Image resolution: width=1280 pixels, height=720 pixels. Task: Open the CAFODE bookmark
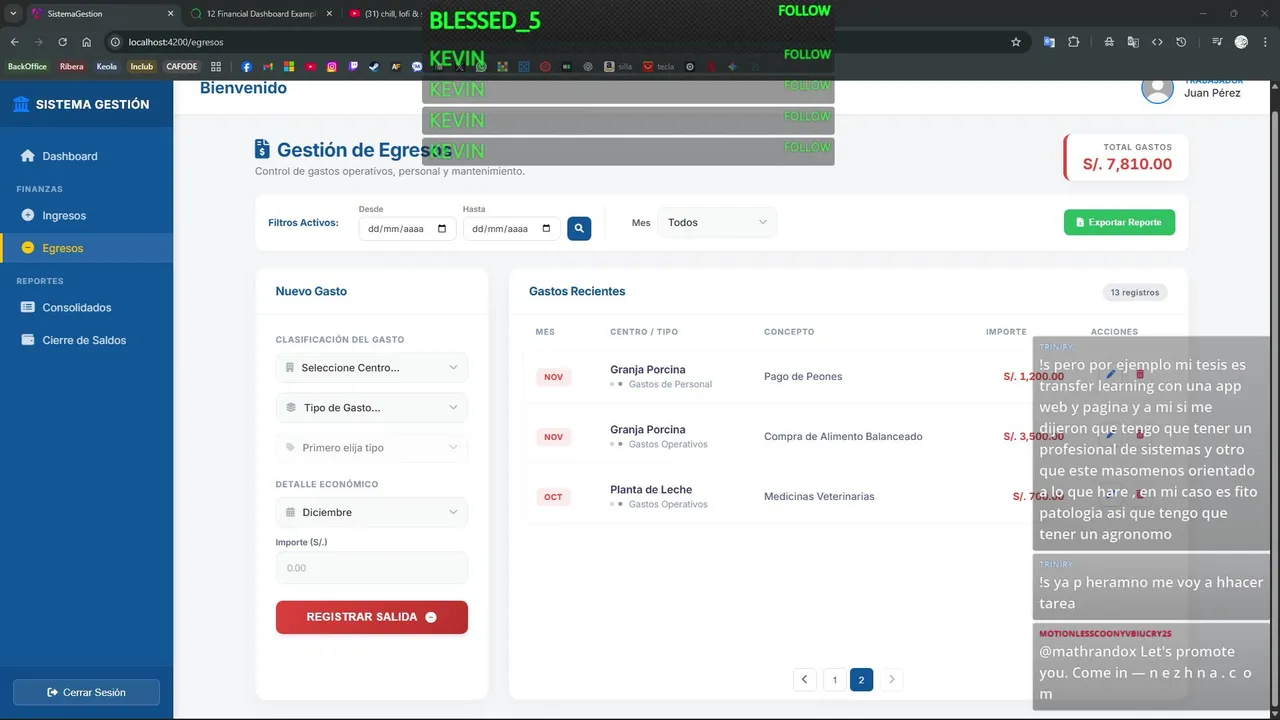pyautogui.click(x=182, y=67)
